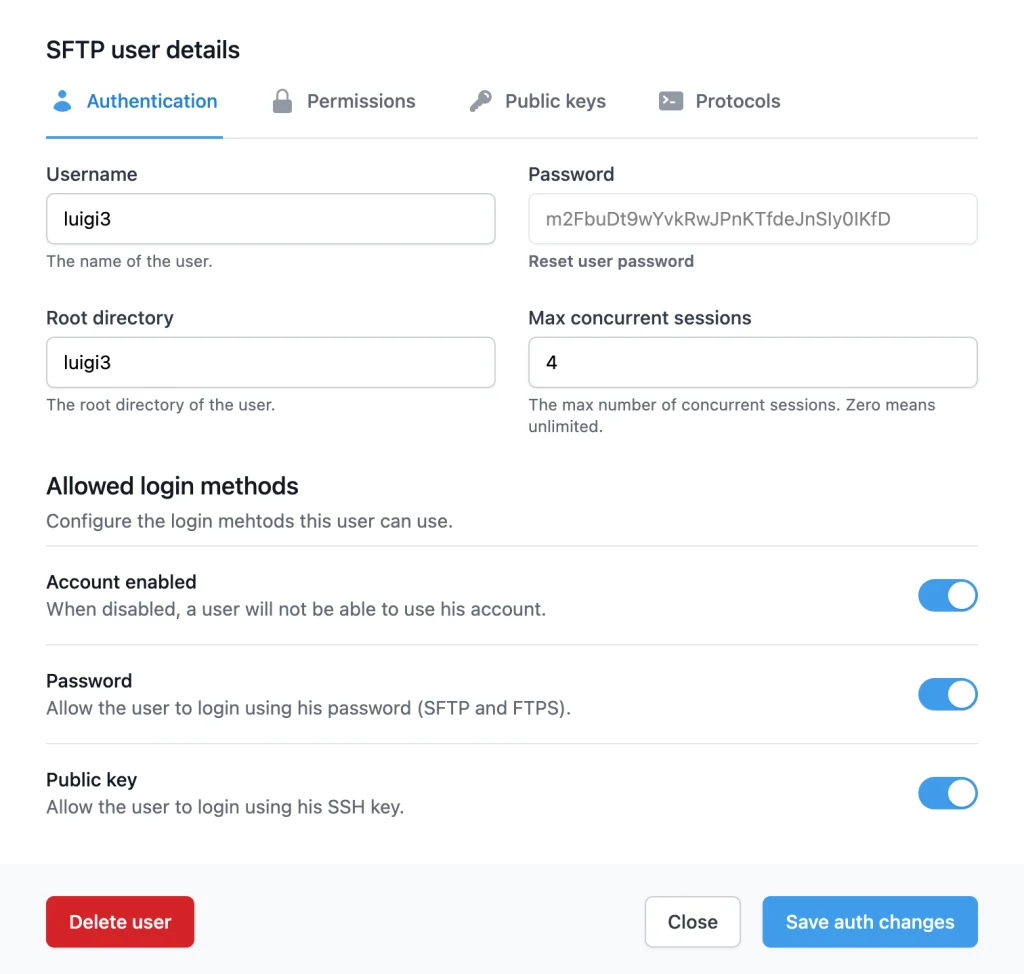Click the Authentication person icon
The image size is (1024, 974).
pyautogui.click(x=62, y=101)
